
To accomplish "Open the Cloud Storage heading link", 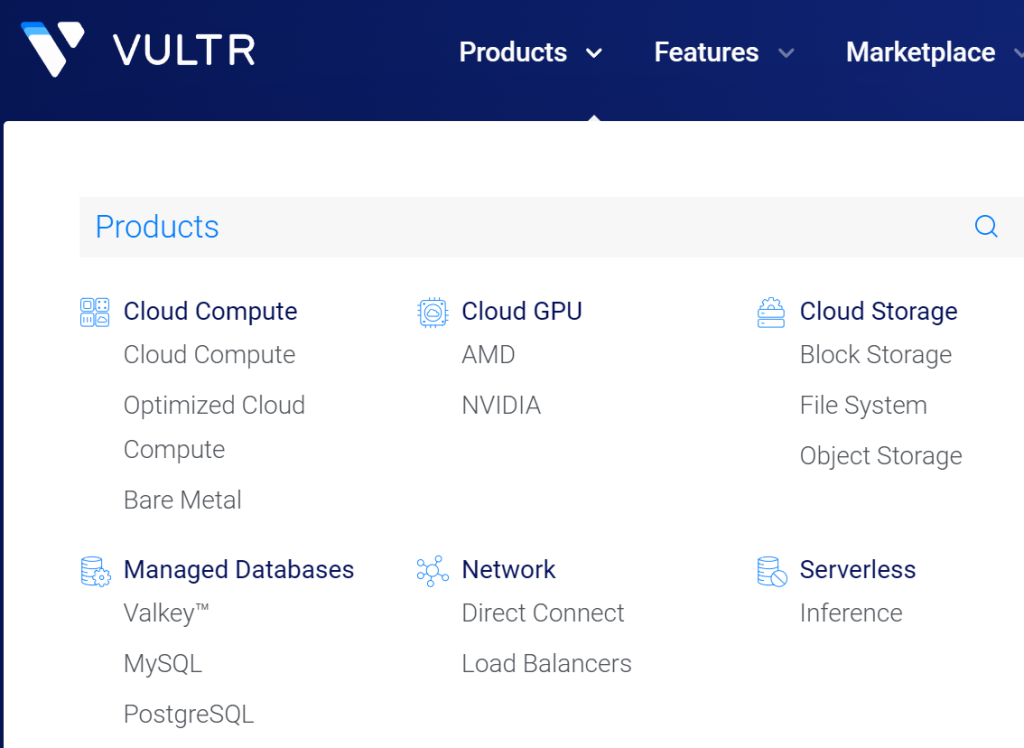I will point(878,312).
